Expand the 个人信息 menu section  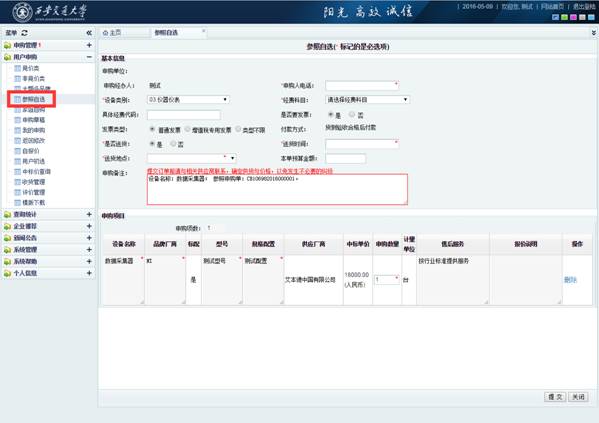pyautogui.click(x=89, y=273)
